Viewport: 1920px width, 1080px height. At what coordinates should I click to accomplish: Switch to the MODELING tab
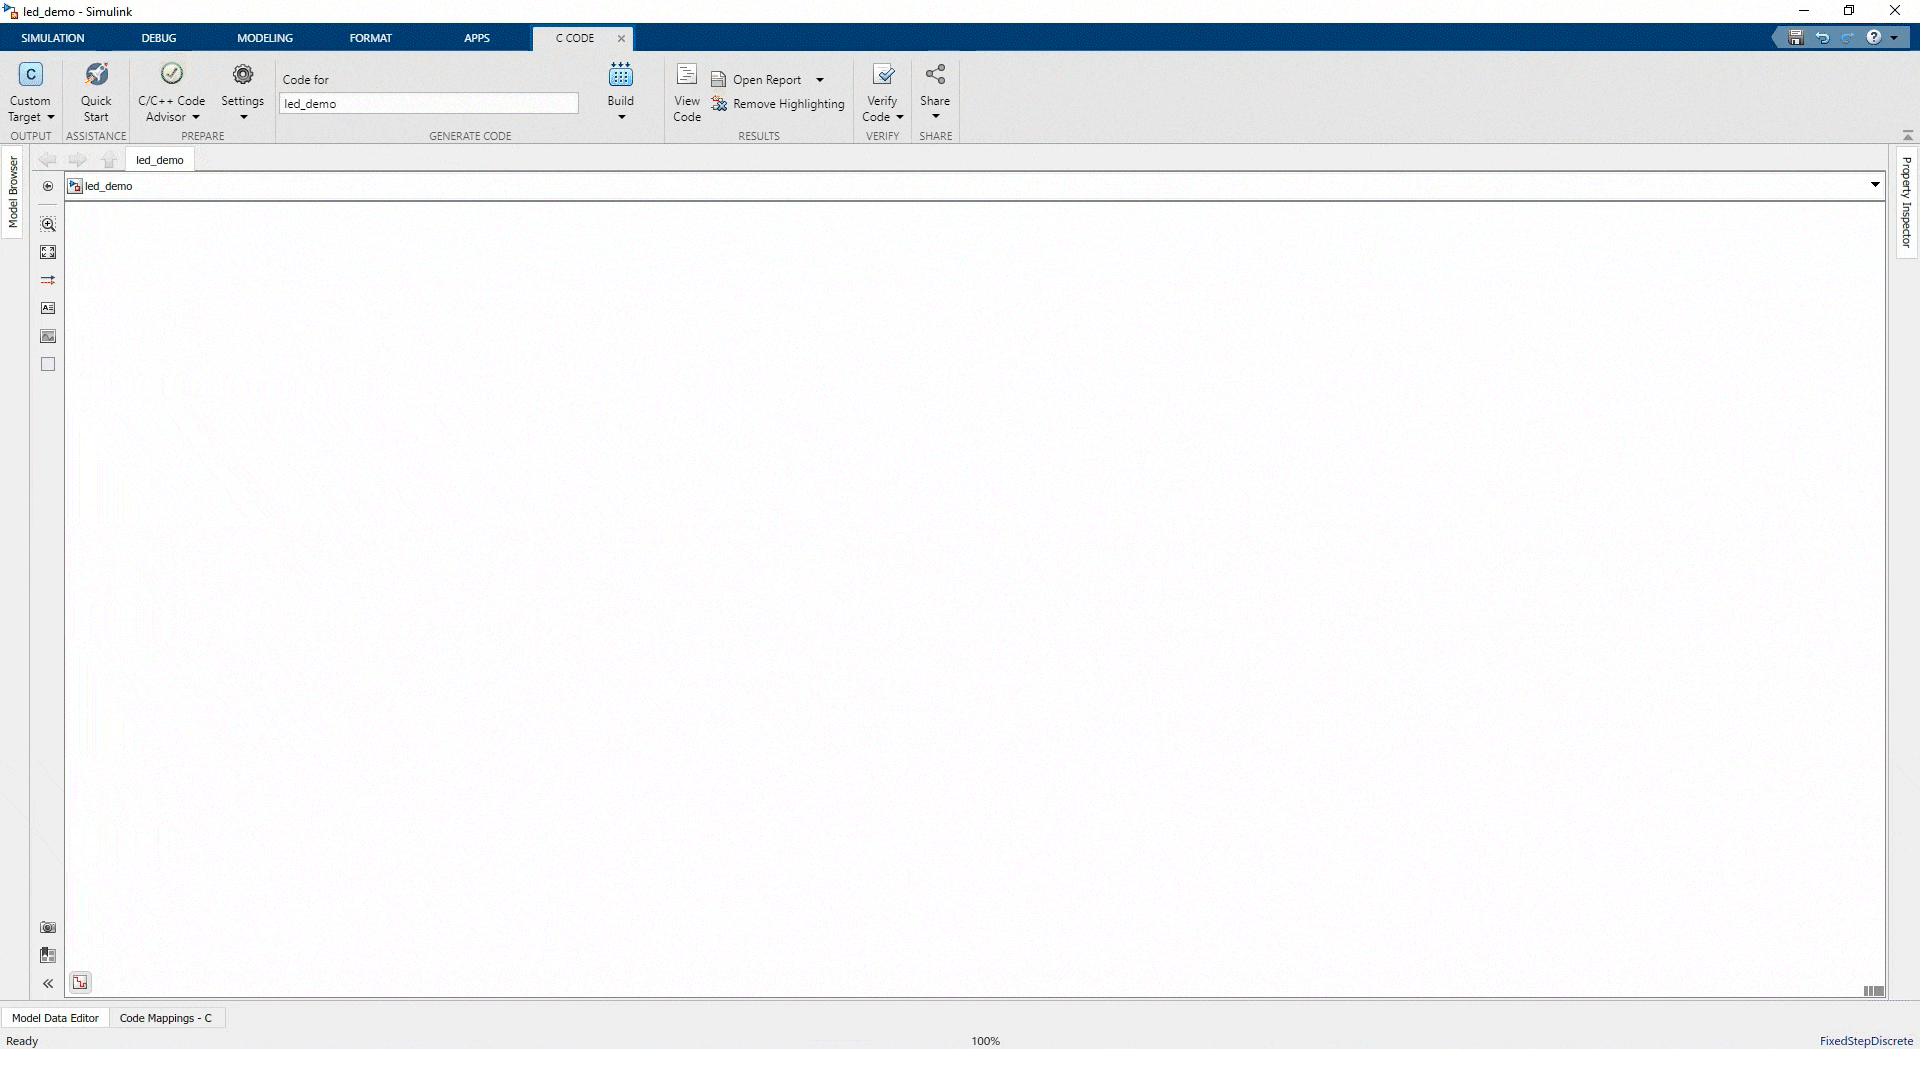[x=265, y=38]
